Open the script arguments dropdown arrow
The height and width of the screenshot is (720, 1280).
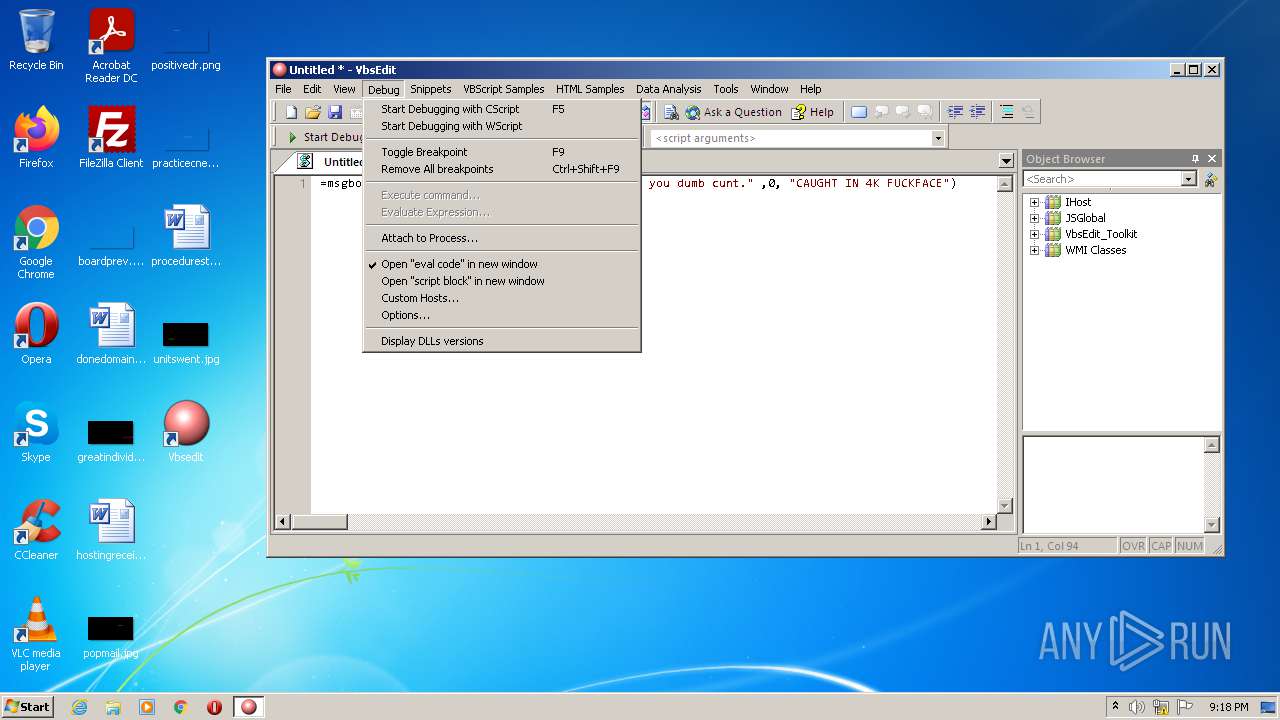pos(937,138)
